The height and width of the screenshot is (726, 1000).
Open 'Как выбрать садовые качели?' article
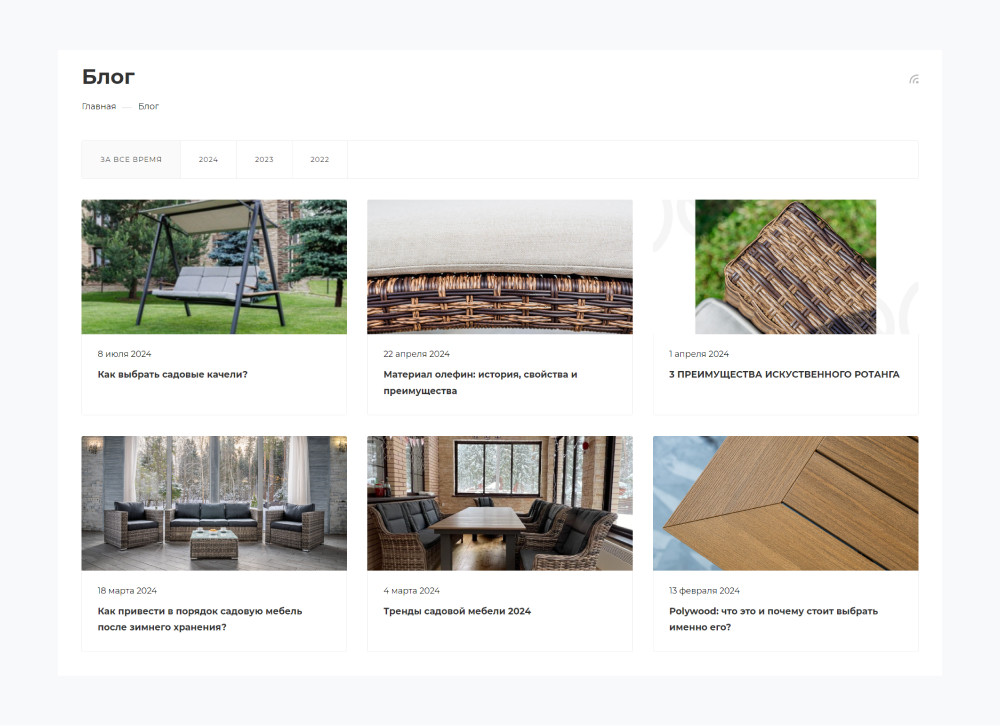[172, 374]
